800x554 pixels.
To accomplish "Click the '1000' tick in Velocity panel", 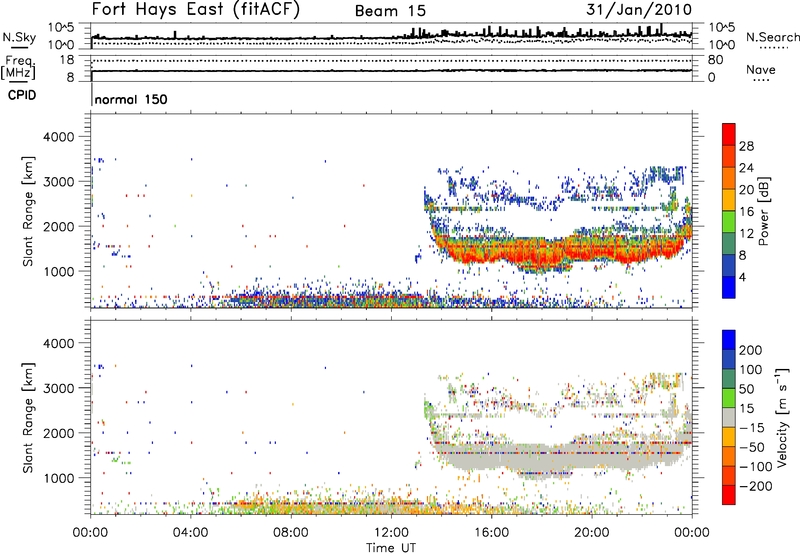I will click(58, 478).
